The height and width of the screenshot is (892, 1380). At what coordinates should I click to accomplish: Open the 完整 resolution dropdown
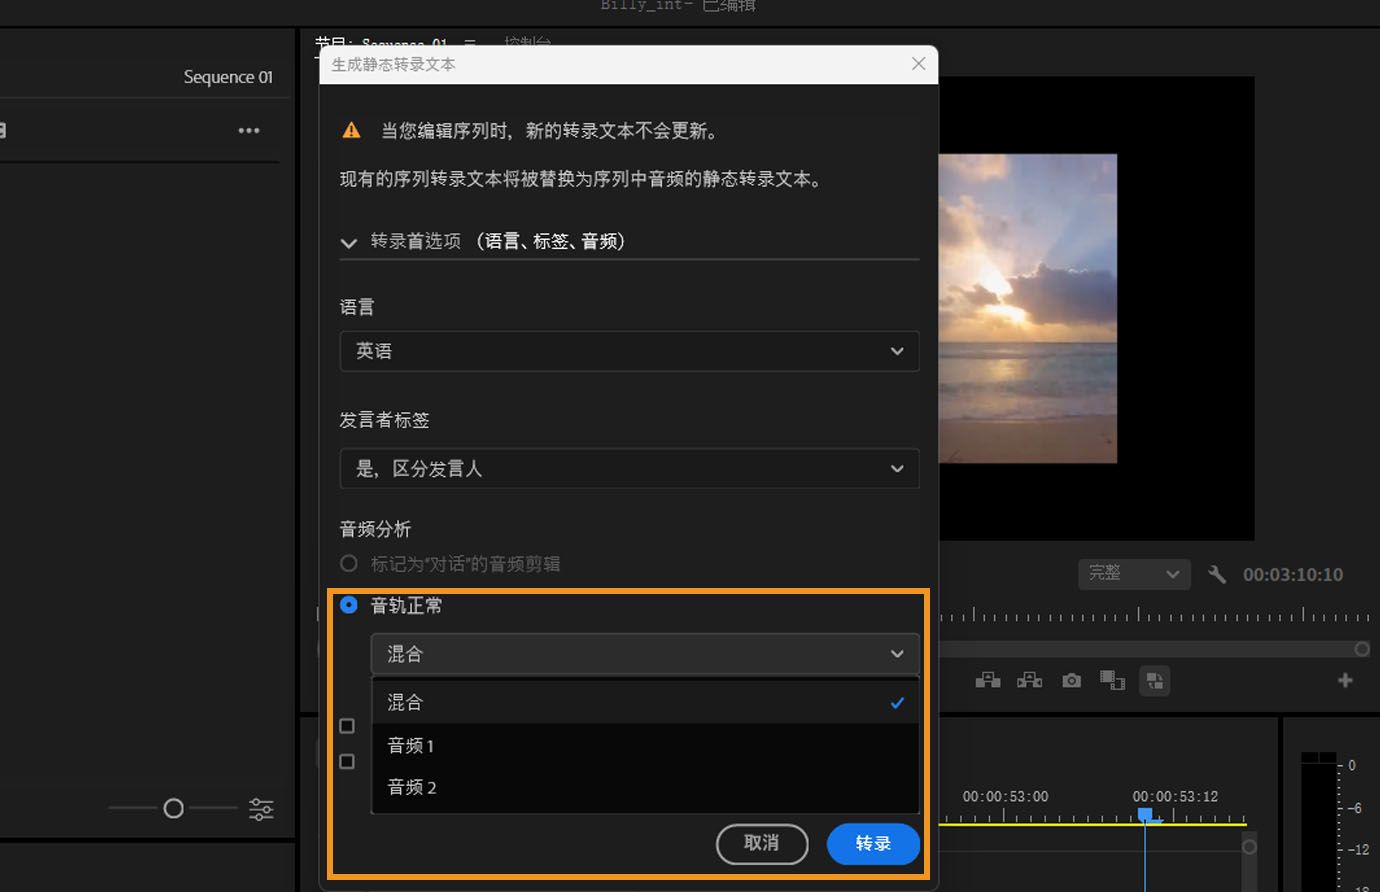coord(1133,574)
